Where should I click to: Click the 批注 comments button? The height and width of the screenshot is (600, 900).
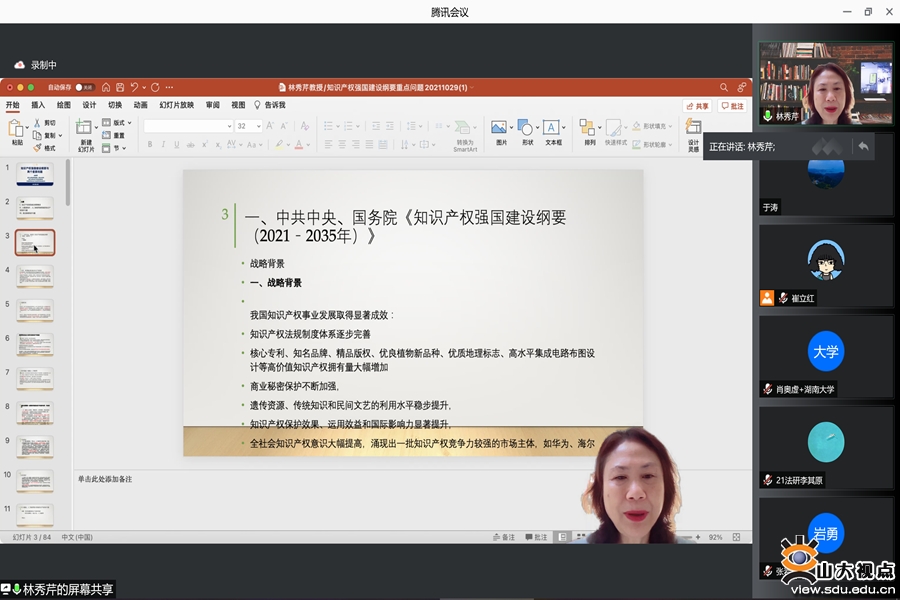732,106
